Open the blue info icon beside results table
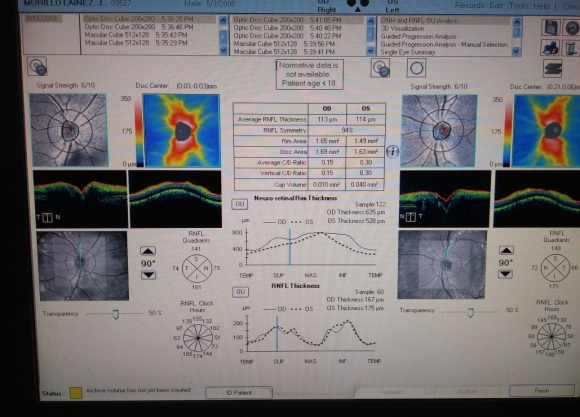 pyautogui.click(x=392, y=151)
